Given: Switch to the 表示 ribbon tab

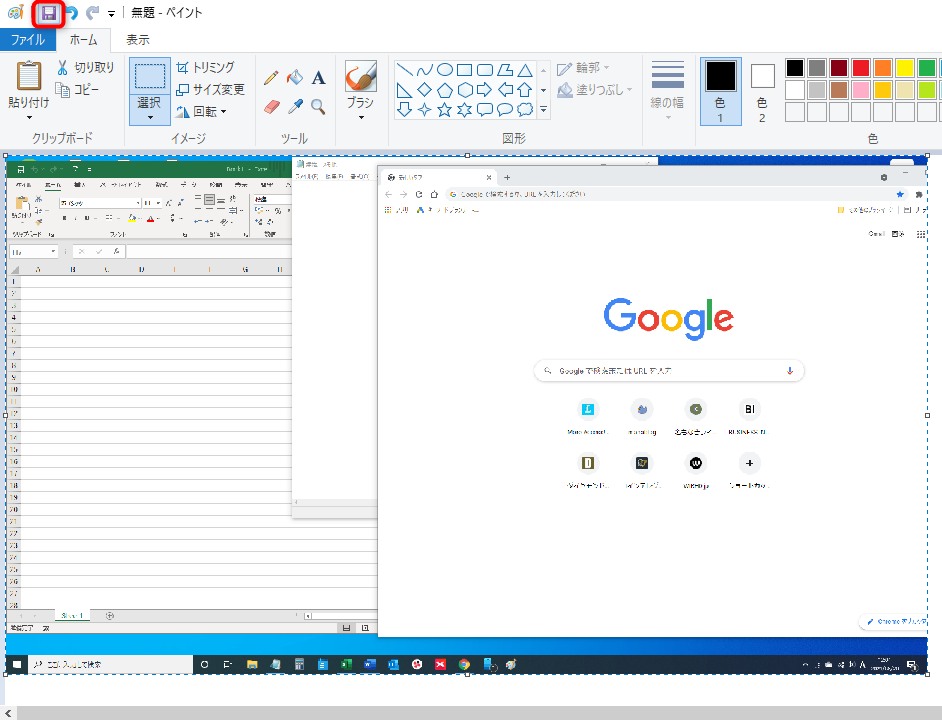Looking at the screenshot, I should click(138, 40).
